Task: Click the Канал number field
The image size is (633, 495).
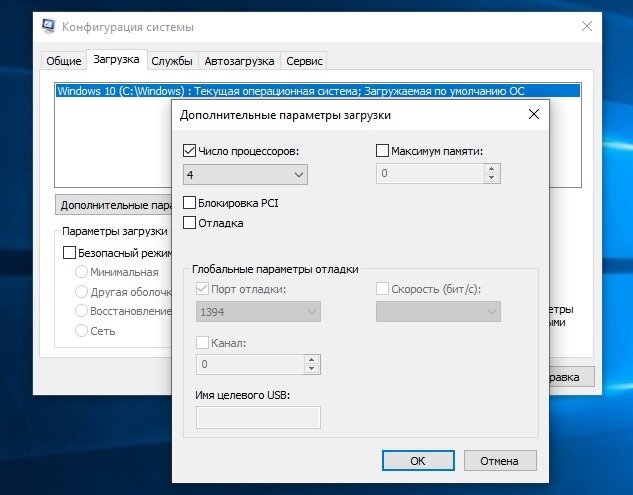Action: point(250,364)
